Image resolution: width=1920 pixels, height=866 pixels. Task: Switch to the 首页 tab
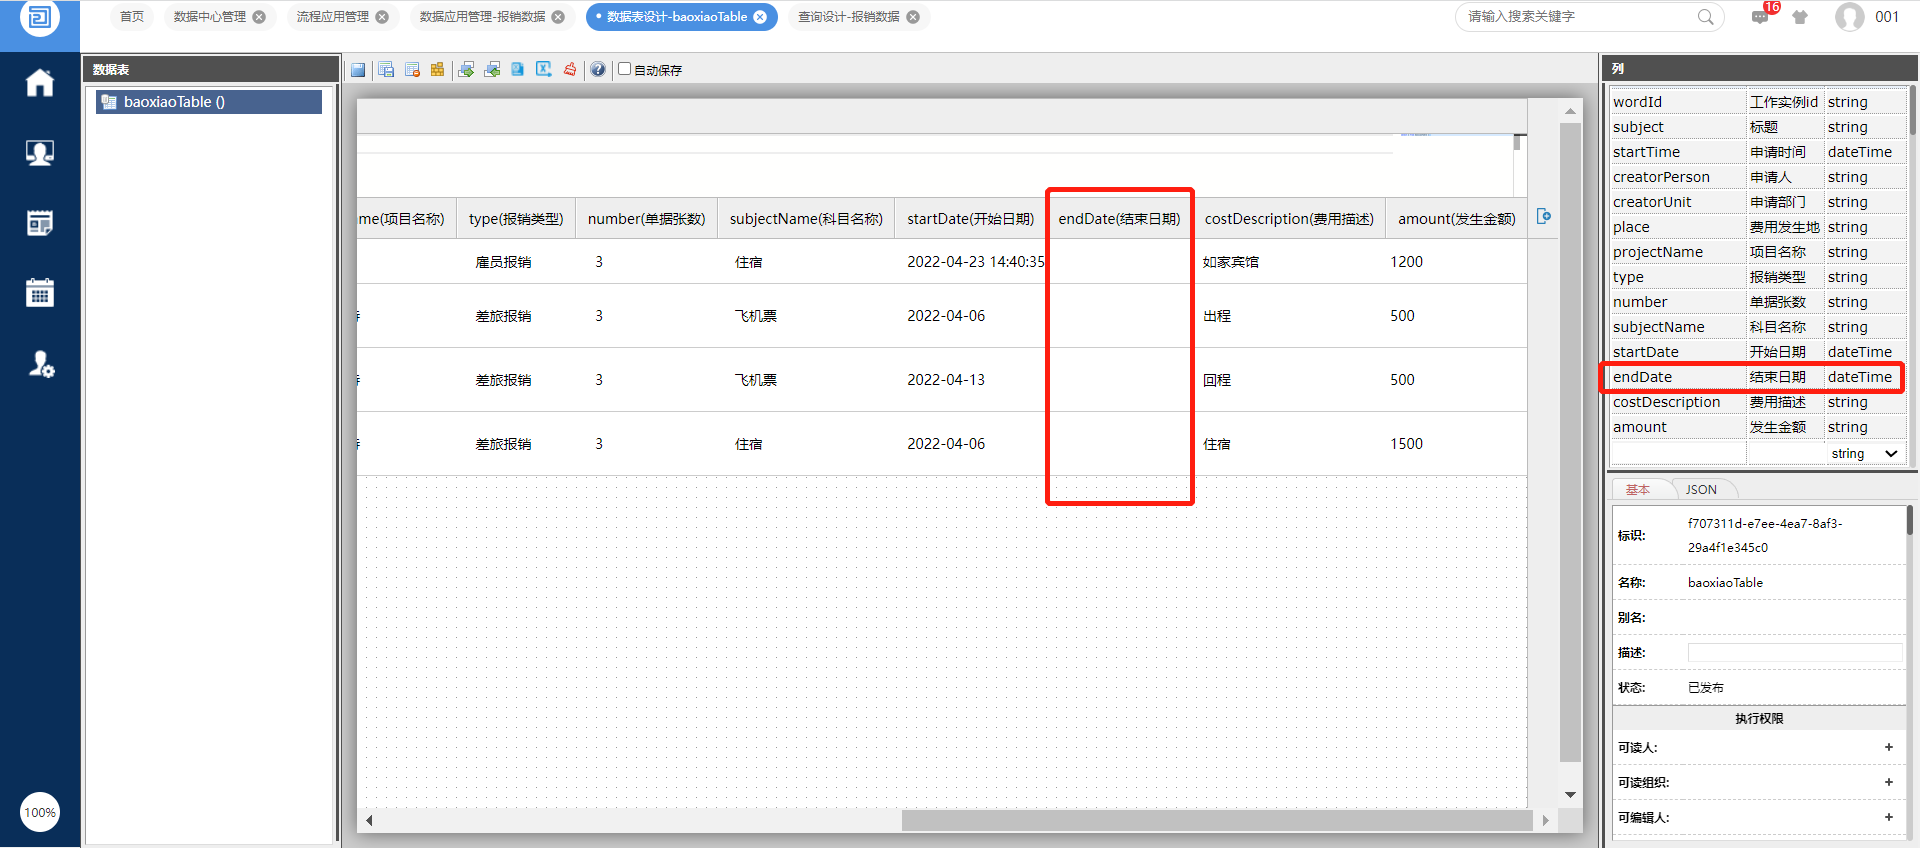coord(132,17)
